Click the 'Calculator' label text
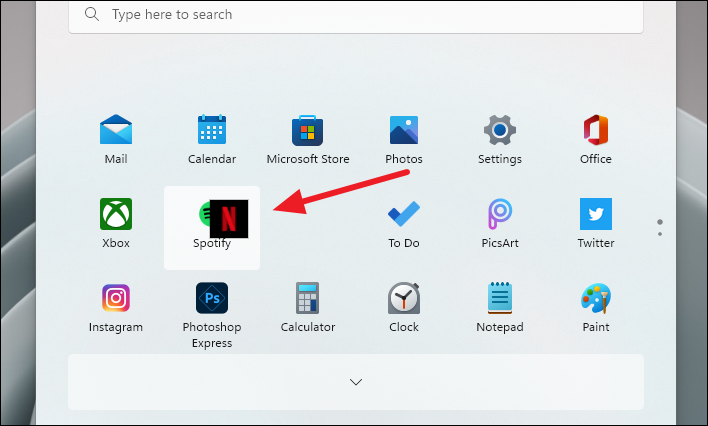This screenshot has height=426, width=708. point(308,327)
